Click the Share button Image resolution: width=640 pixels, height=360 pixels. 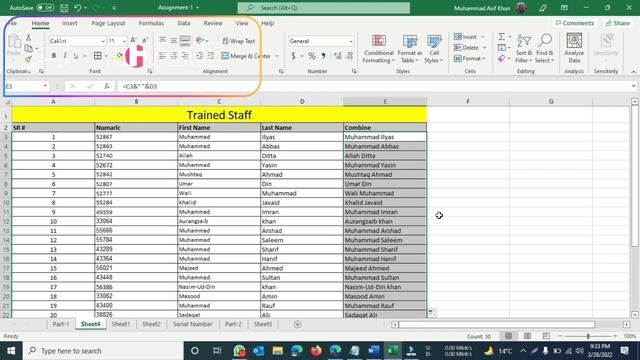(618, 23)
